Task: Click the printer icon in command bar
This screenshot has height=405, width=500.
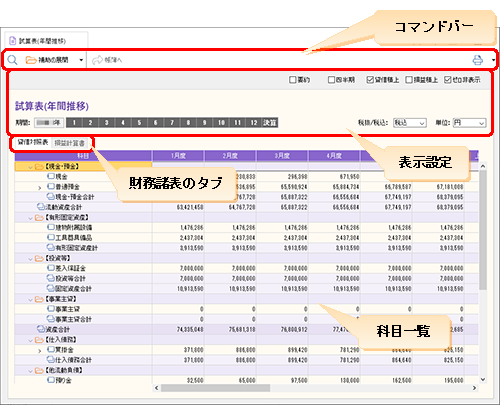Action: 478,60
